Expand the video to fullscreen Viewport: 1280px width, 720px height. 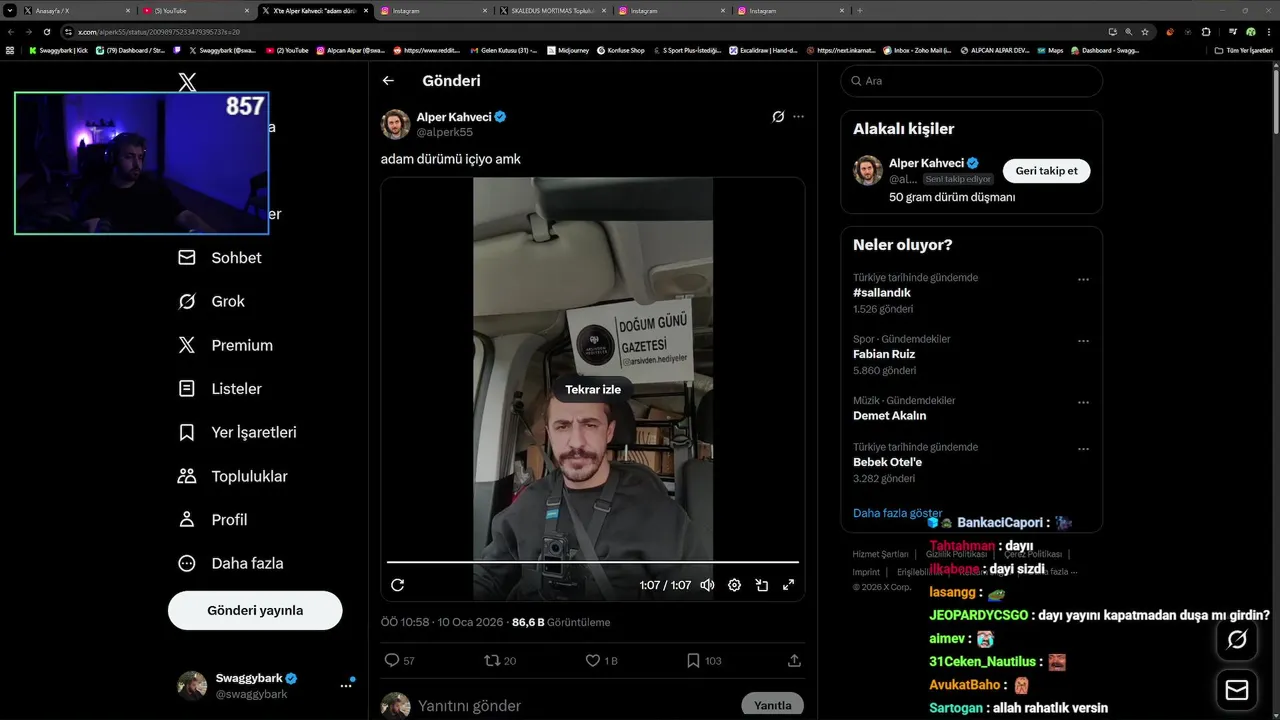[x=788, y=585]
